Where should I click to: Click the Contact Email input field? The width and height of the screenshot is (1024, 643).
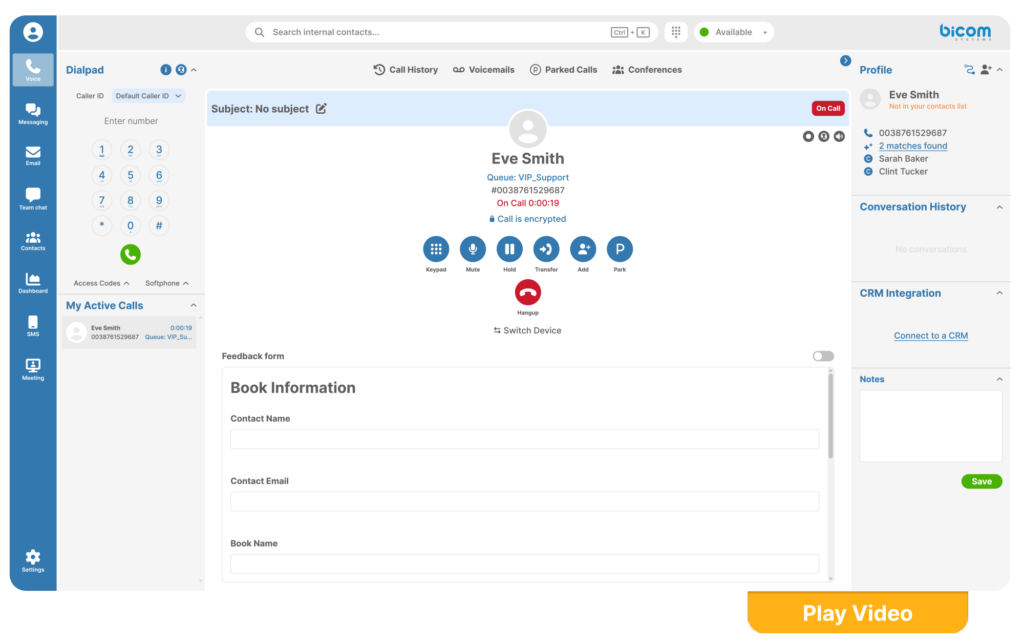click(x=524, y=501)
